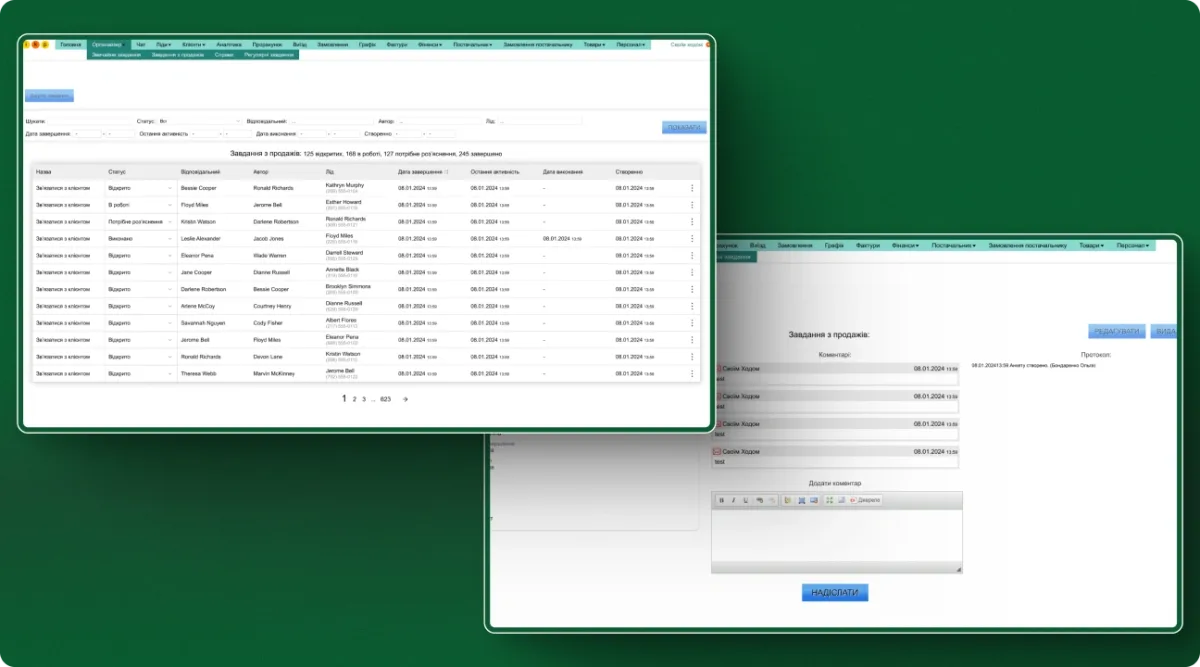Open status dropdown in Bessie Cooper's row
Screen dimensions: 1200x667
[x=140, y=188]
